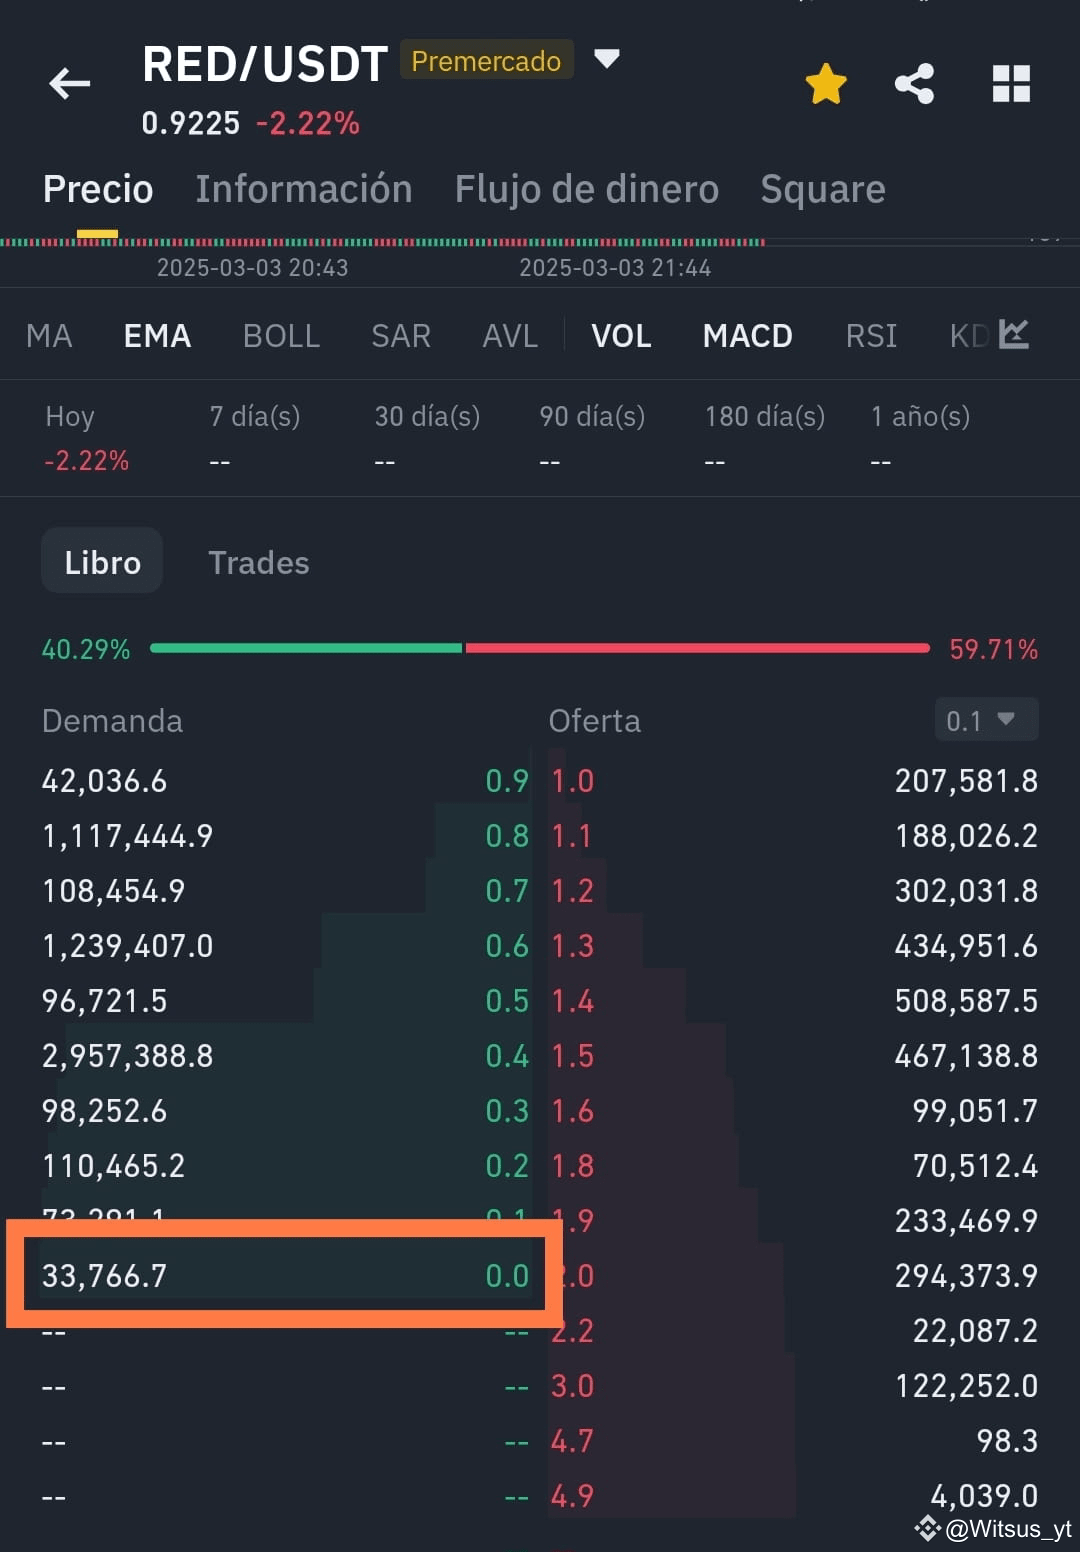Open the chart indicator settings icon
The height and width of the screenshot is (1552, 1080).
(x=1014, y=334)
